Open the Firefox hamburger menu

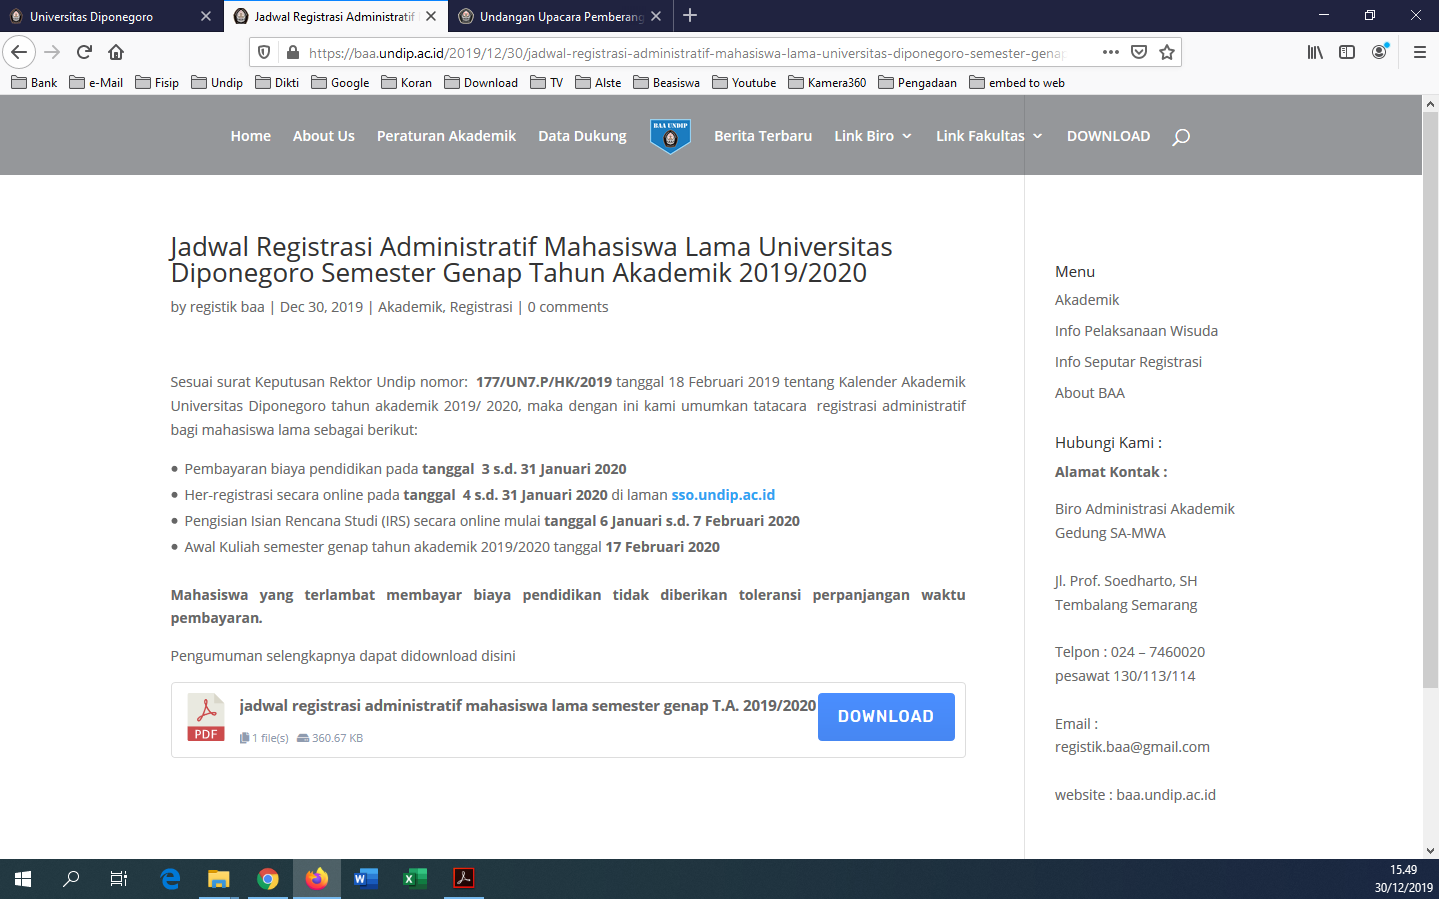click(1419, 52)
